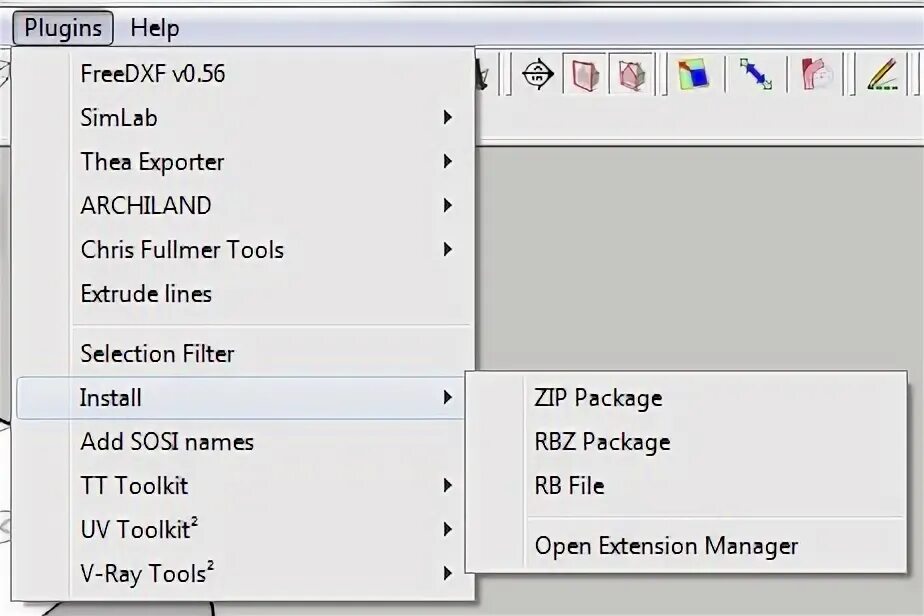924x616 pixels.
Task: Open the Plugins menu
Action: [x=63, y=28]
